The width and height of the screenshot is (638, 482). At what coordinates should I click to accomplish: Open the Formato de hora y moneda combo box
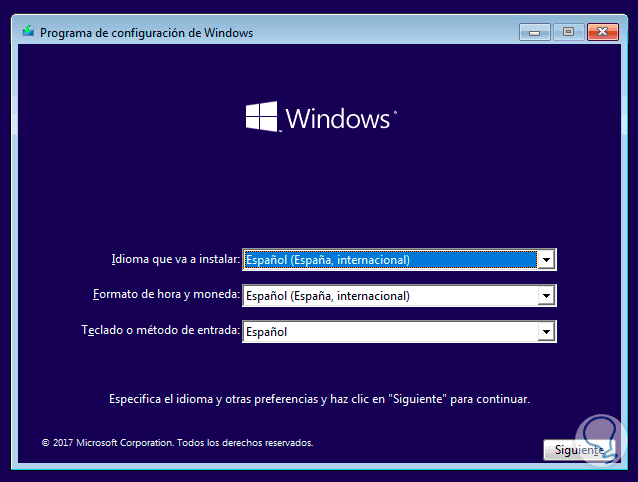pos(399,296)
